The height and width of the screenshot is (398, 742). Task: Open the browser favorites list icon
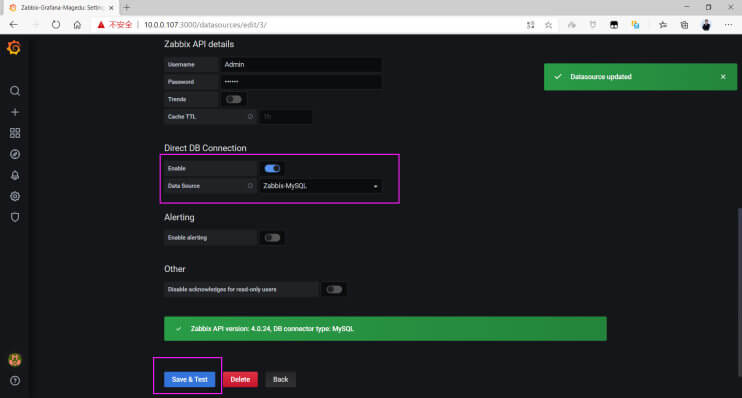coord(662,25)
